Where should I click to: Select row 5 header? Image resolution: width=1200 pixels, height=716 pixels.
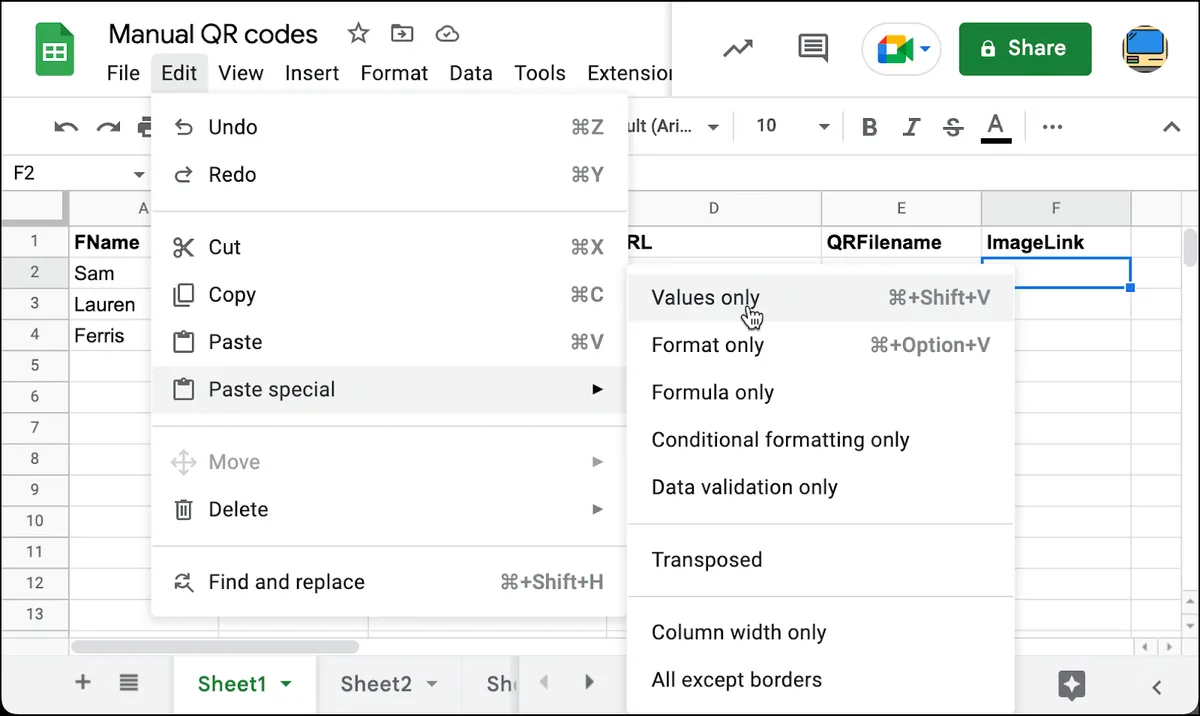[x=34, y=365]
